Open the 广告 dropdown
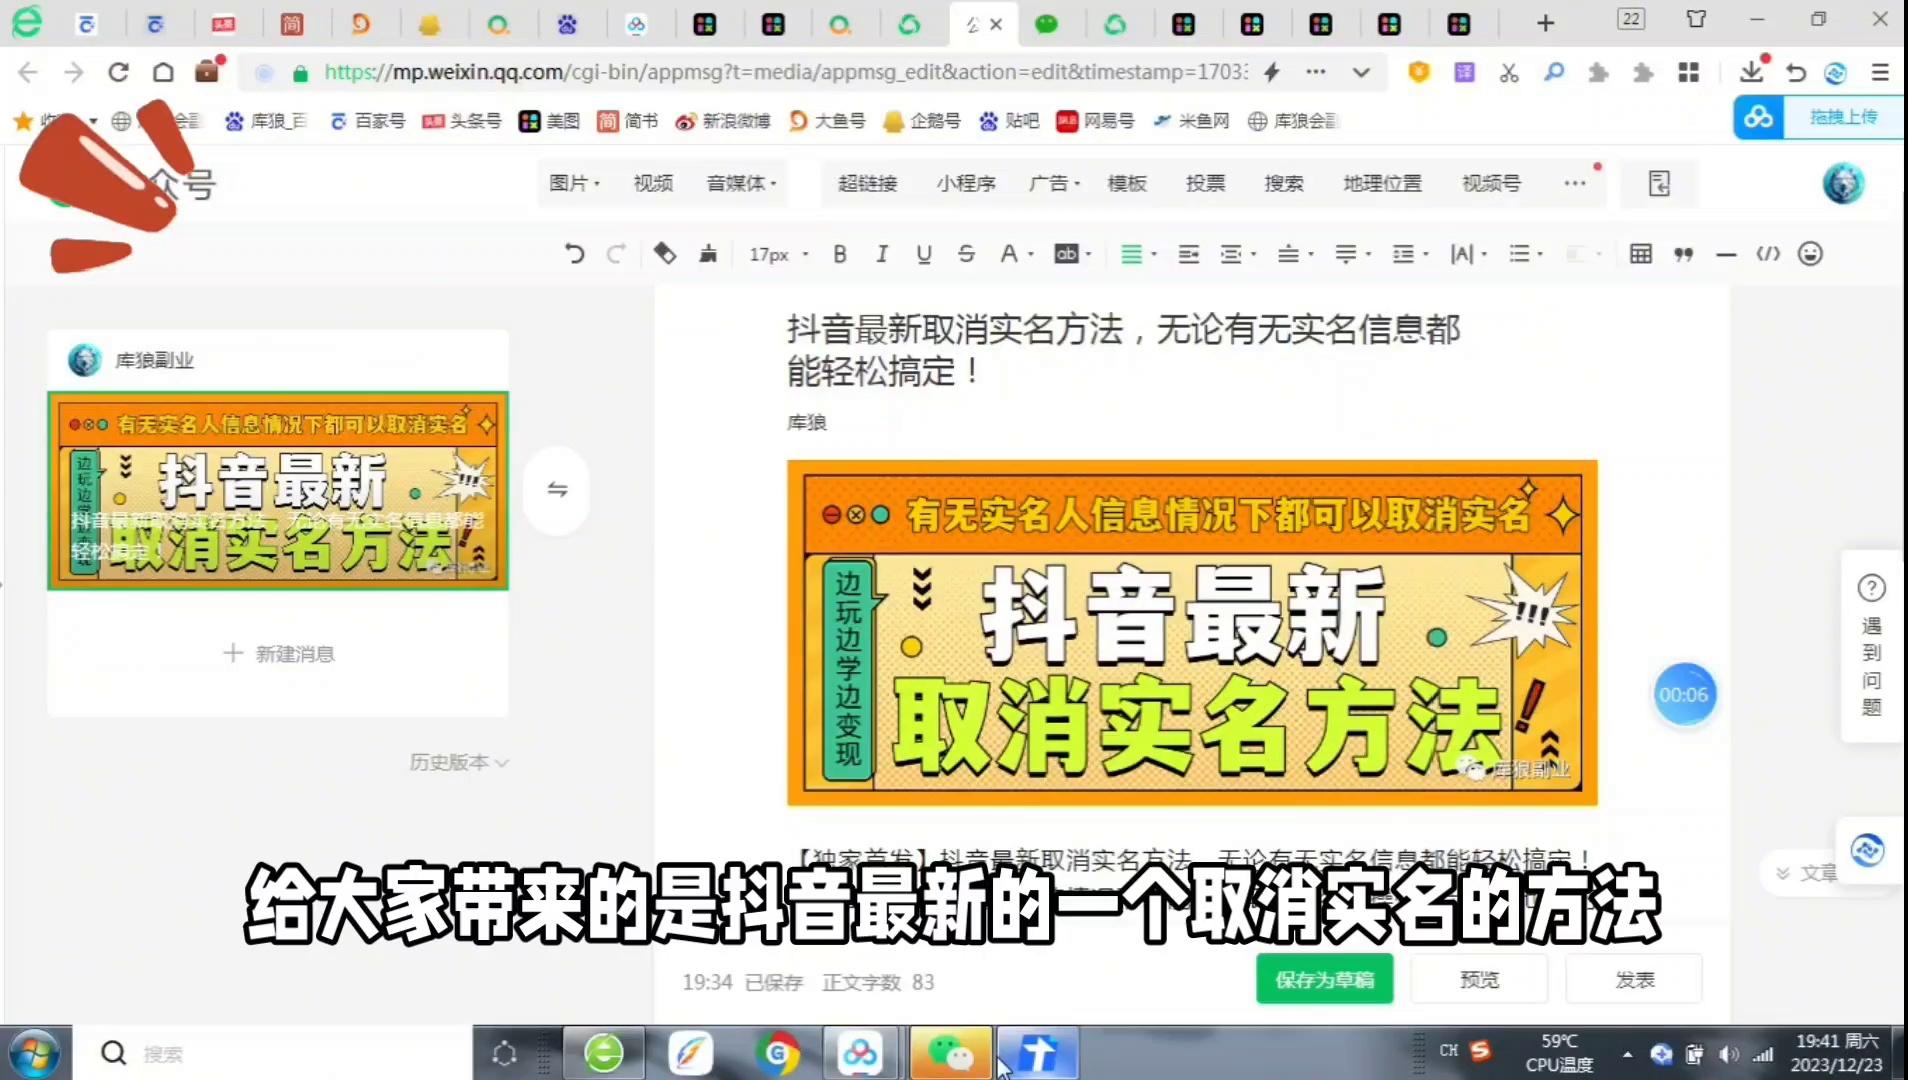 point(1055,183)
